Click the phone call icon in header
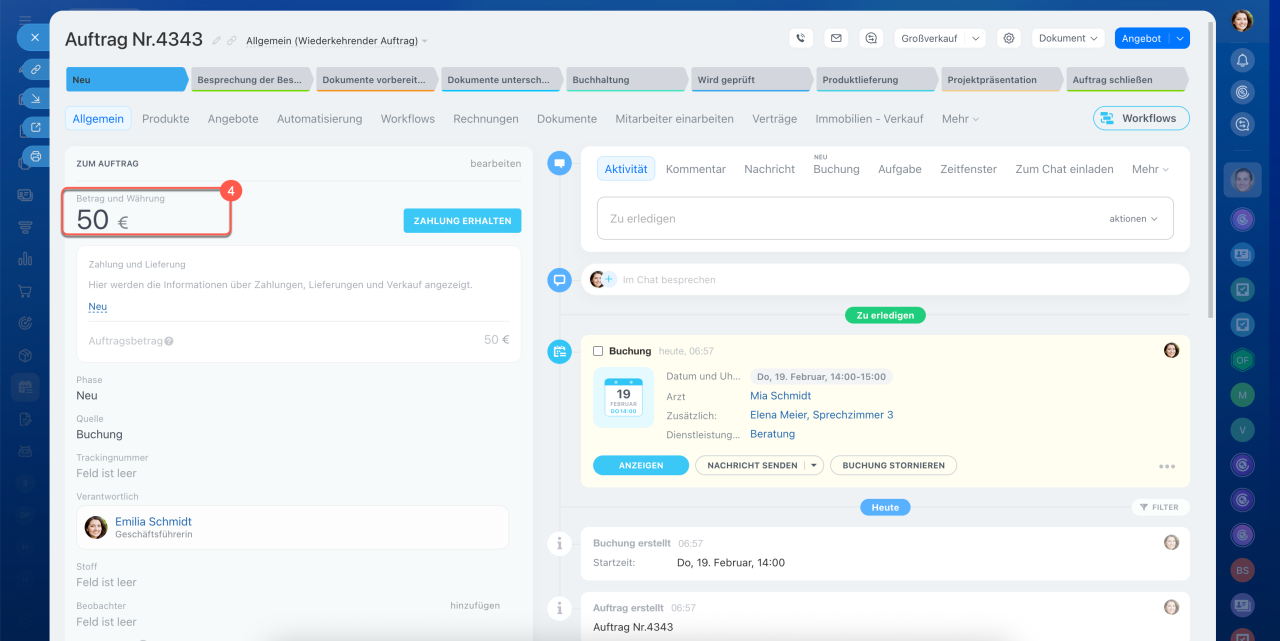The image size is (1280, 641). [x=800, y=38]
